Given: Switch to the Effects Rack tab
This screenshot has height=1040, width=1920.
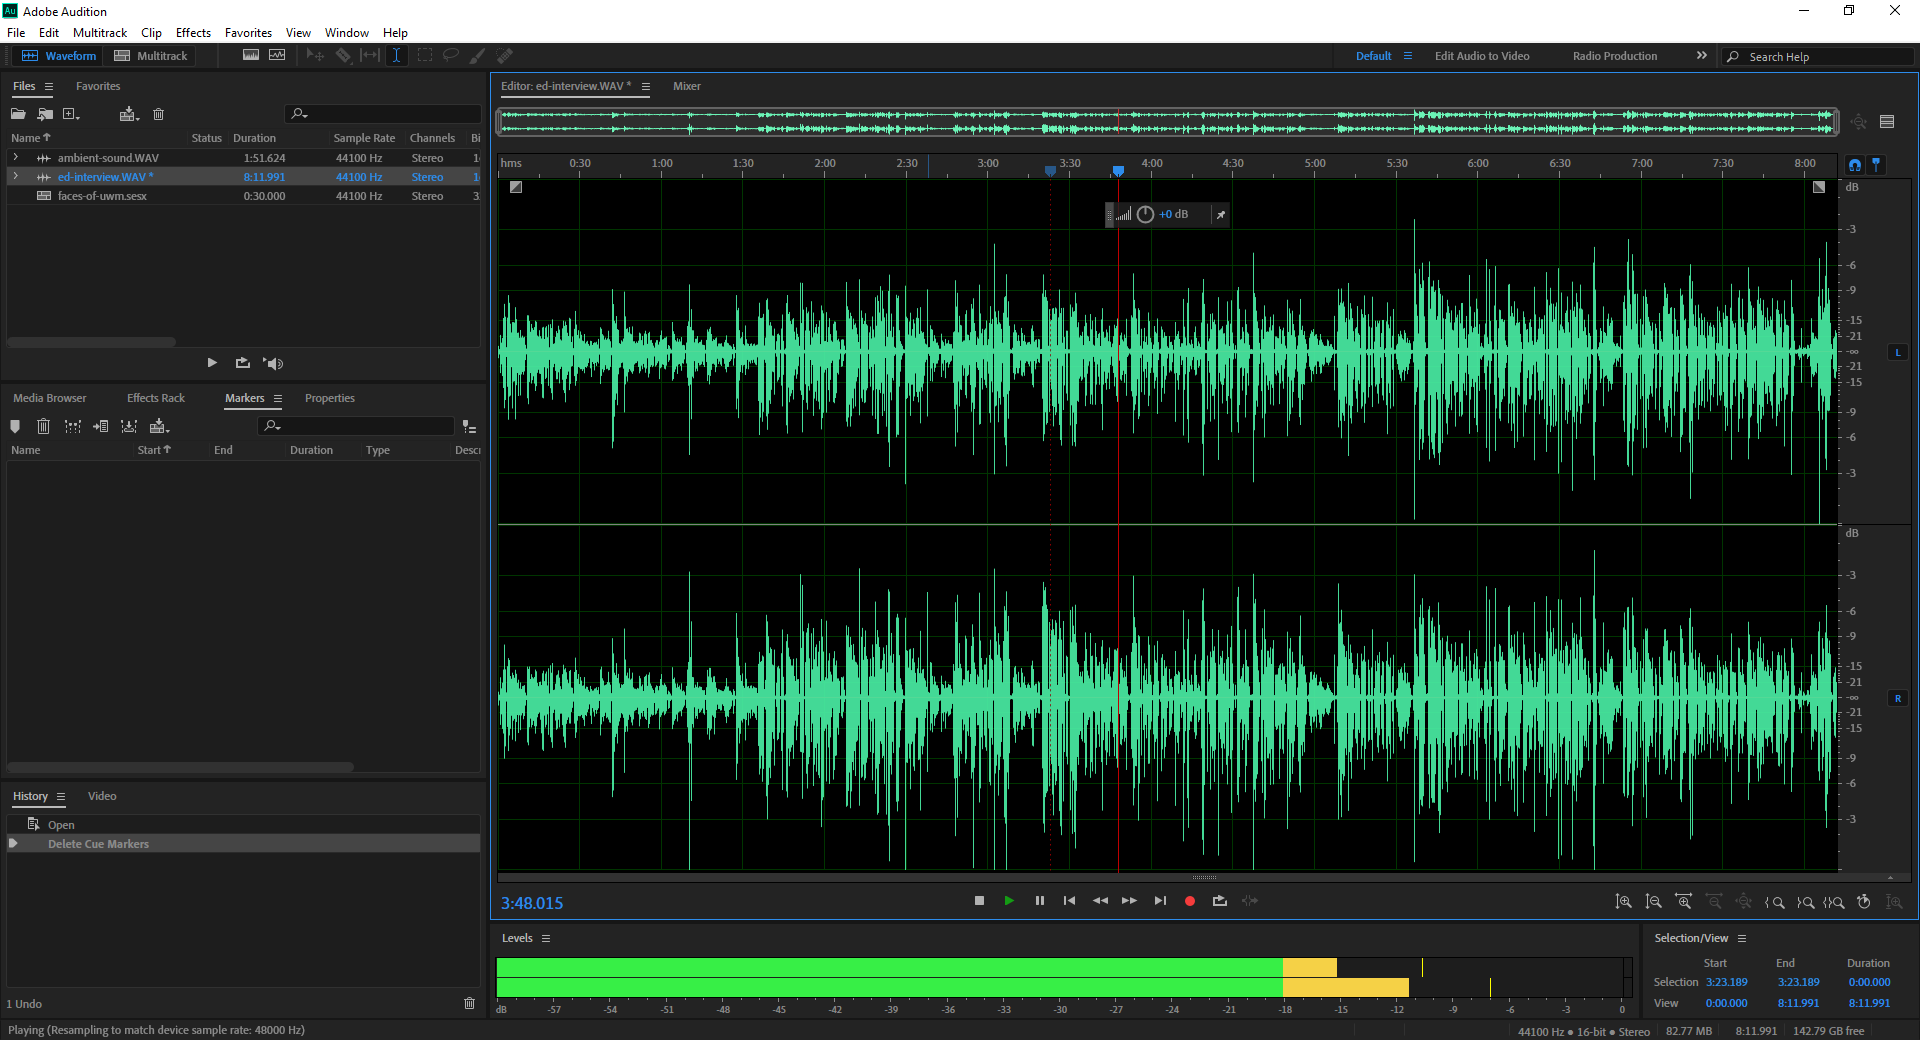Looking at the screenshot, I should pos(155,398).
